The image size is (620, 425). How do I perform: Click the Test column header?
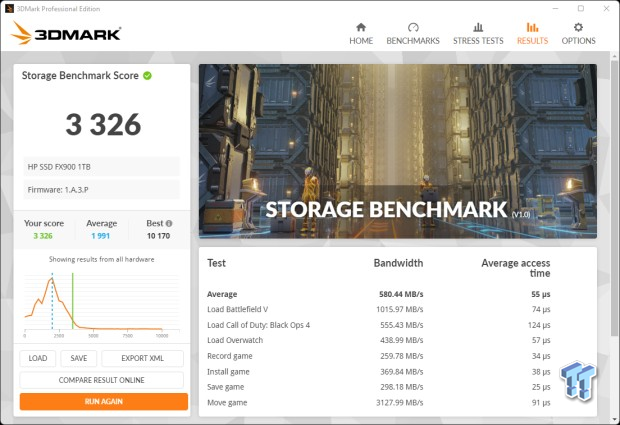click(x=216, y=263)
